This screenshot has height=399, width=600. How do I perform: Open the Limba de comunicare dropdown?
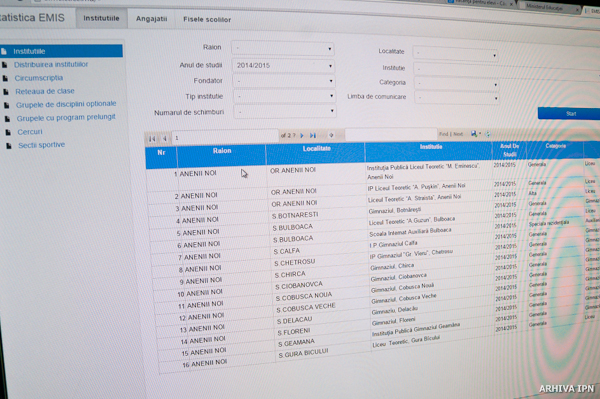coord(457,98)
